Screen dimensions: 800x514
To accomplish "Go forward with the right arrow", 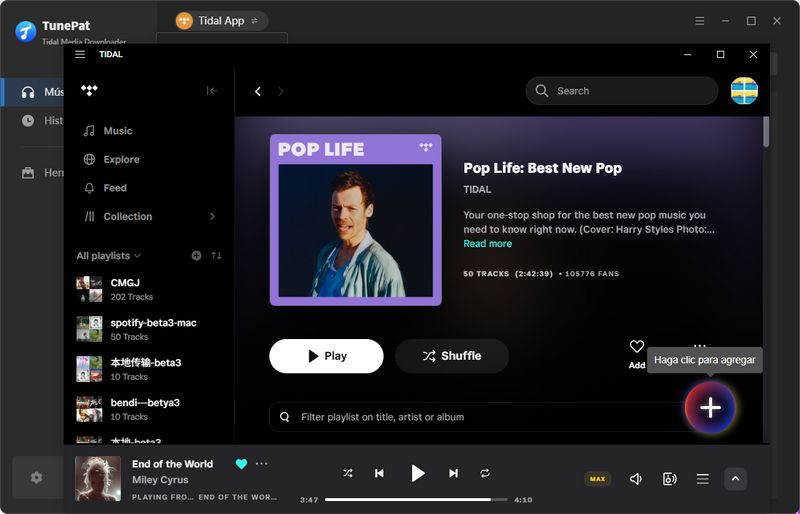I will click(280, 91).
